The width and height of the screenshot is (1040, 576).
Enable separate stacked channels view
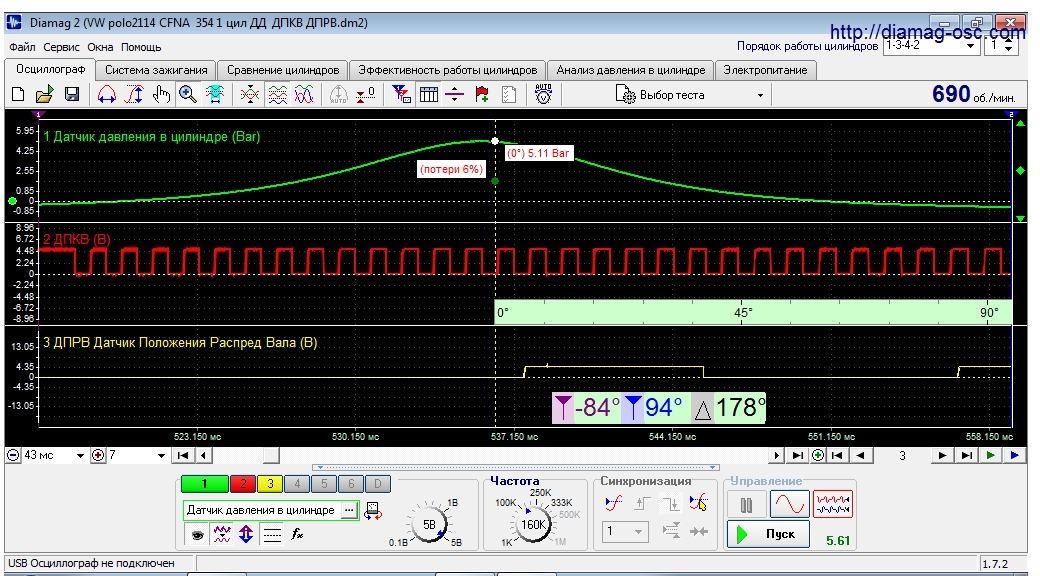[277, 94]
